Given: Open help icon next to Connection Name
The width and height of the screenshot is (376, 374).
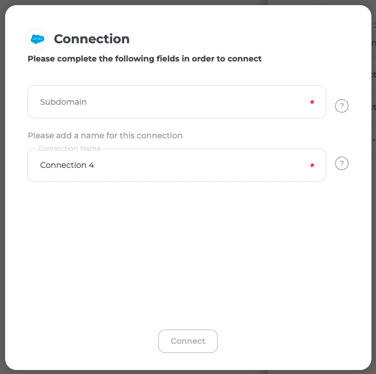Looking at the screenshot, I should [342, 163].
